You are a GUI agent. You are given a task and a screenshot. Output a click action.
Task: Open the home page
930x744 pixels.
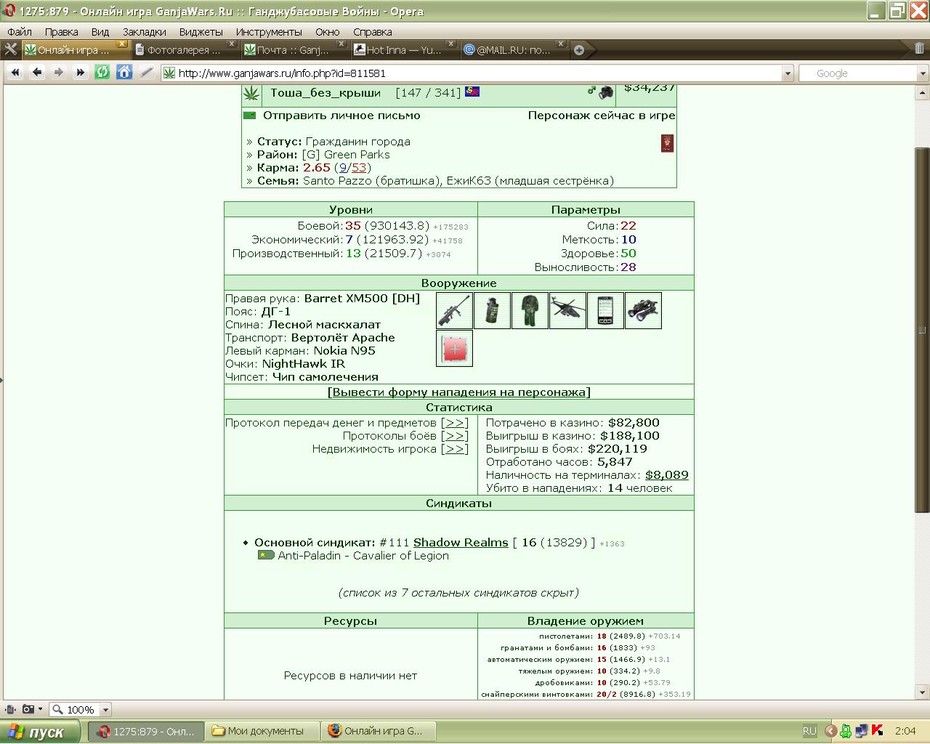pyautogui.click(x=124, y=72)
